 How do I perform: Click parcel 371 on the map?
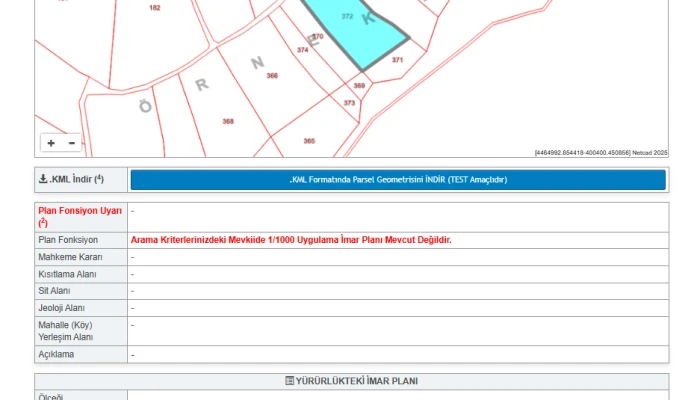[x=397, y=61]
